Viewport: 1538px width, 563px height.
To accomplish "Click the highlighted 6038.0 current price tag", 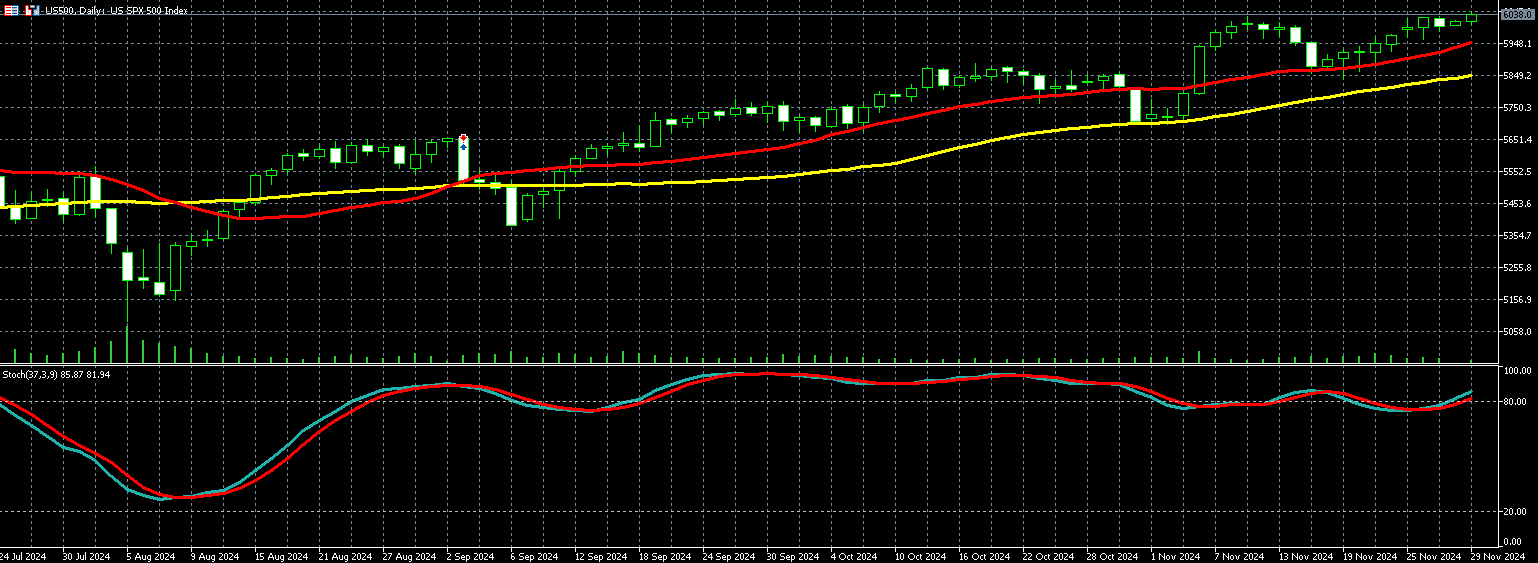I will [1516, 14].
